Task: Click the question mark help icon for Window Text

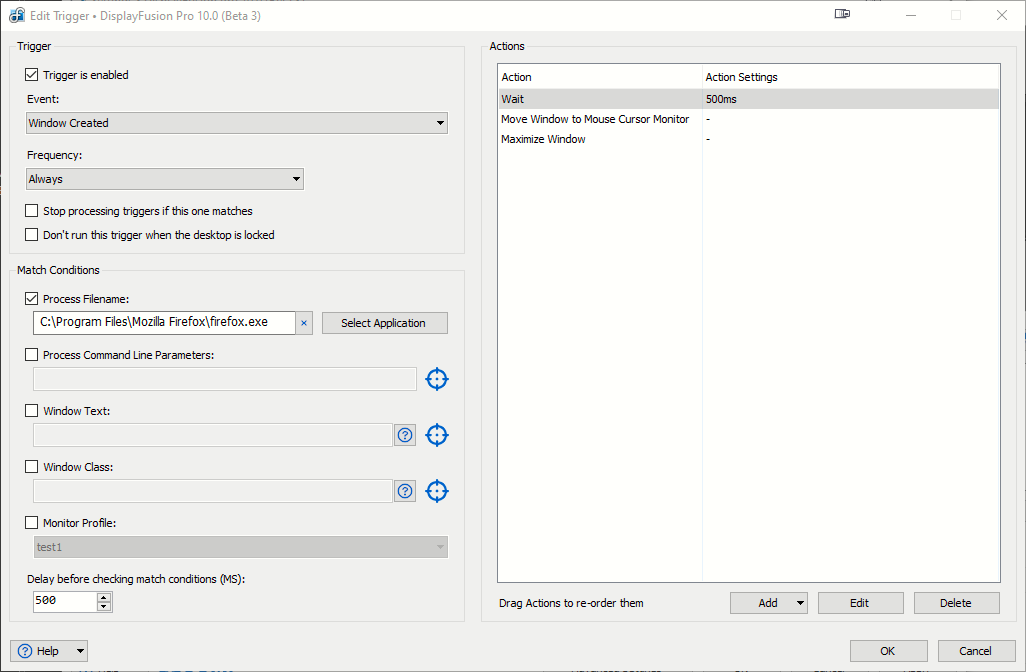Action: (405, 435)
